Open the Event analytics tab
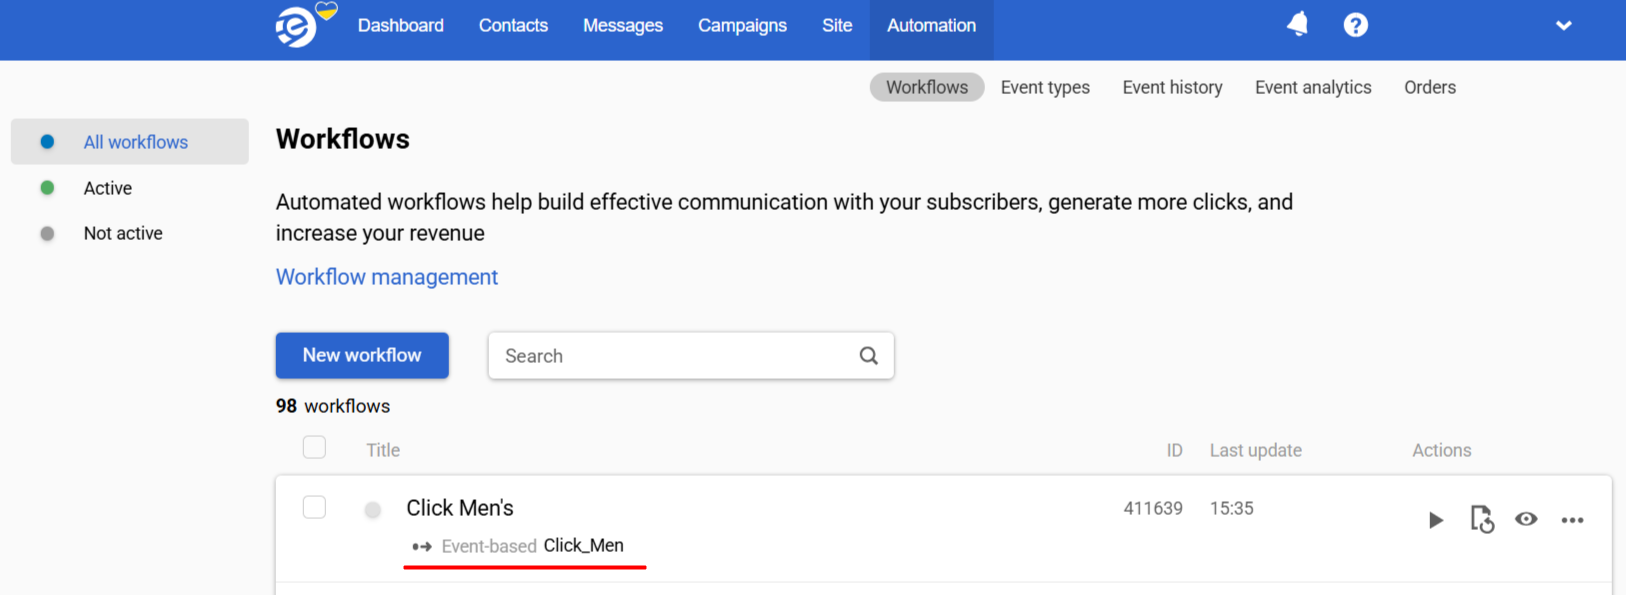 (1313, 87)
